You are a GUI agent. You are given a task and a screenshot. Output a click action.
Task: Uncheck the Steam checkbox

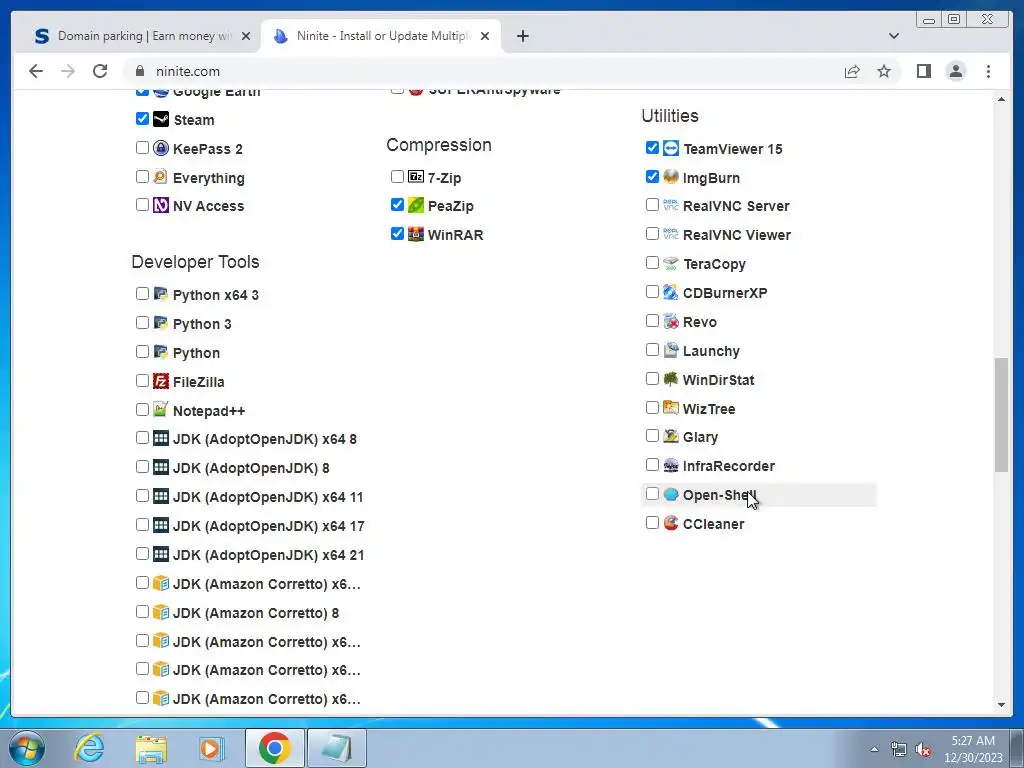pyautogui.click(x=142, y=119)
